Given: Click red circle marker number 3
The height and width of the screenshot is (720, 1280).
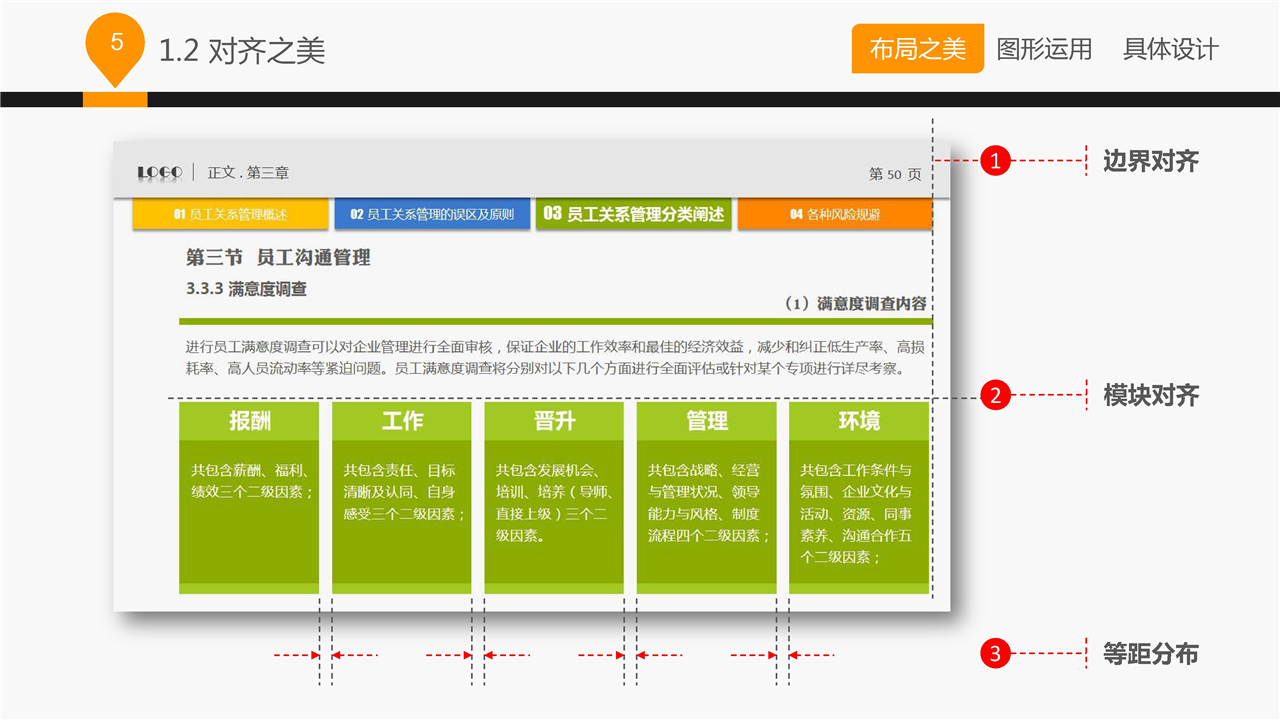Looking at the screenshot, I should (995, 654).
